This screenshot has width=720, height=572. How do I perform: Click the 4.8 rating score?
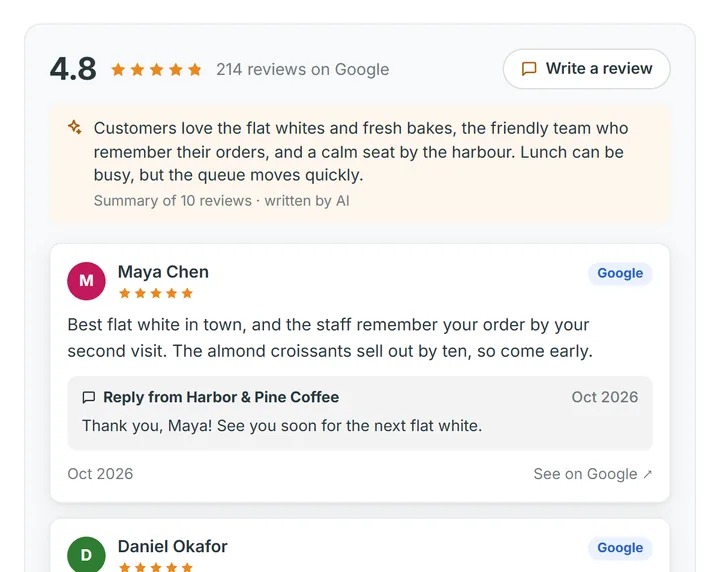[73, 69]
